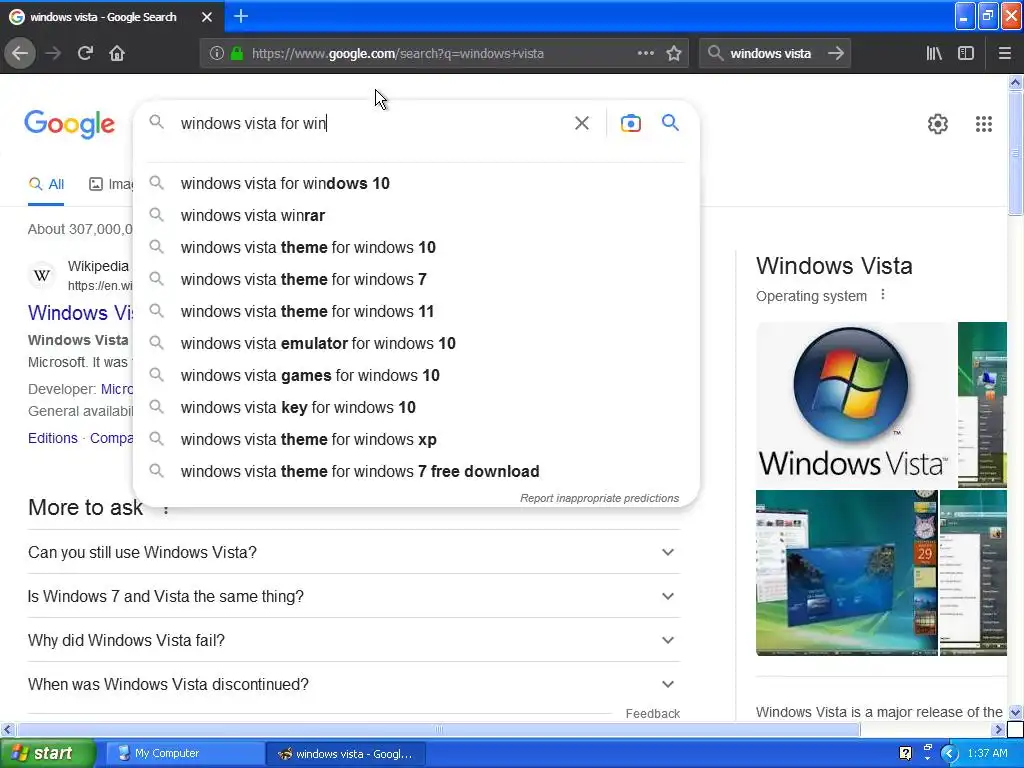
Task: Pick suggestion windows vista theme for windows 11
Action: (x=416, y=312)
